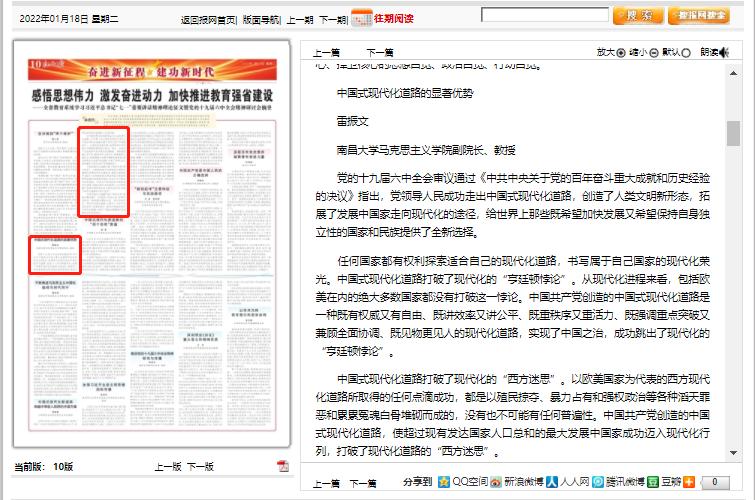755x500 pixels.
Task: Shrink text with the 缩小 button
Action: tap(653, 53)
